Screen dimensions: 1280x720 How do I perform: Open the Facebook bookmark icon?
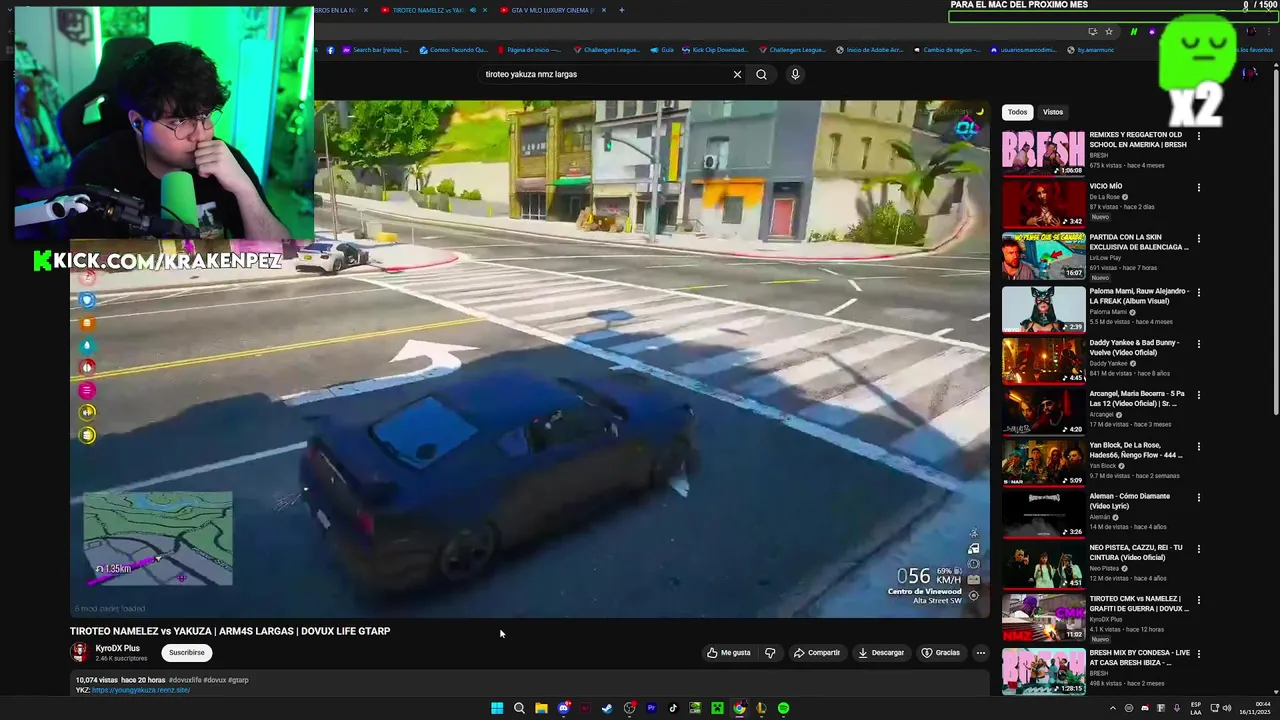332,50
